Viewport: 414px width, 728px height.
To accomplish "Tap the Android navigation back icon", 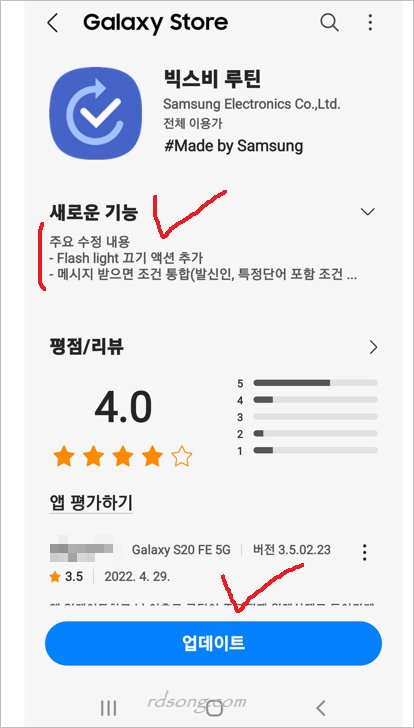I will 320,708.
